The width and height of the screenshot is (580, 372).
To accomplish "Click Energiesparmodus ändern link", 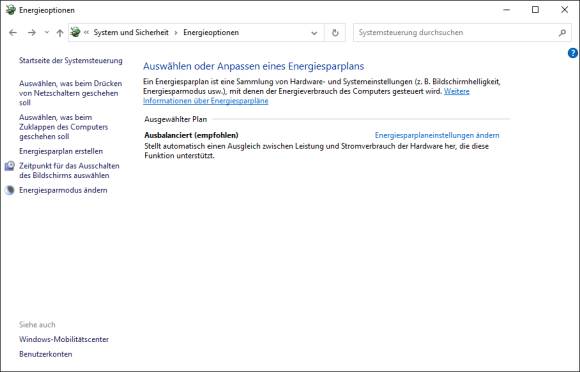I will (x=63, y=190).
